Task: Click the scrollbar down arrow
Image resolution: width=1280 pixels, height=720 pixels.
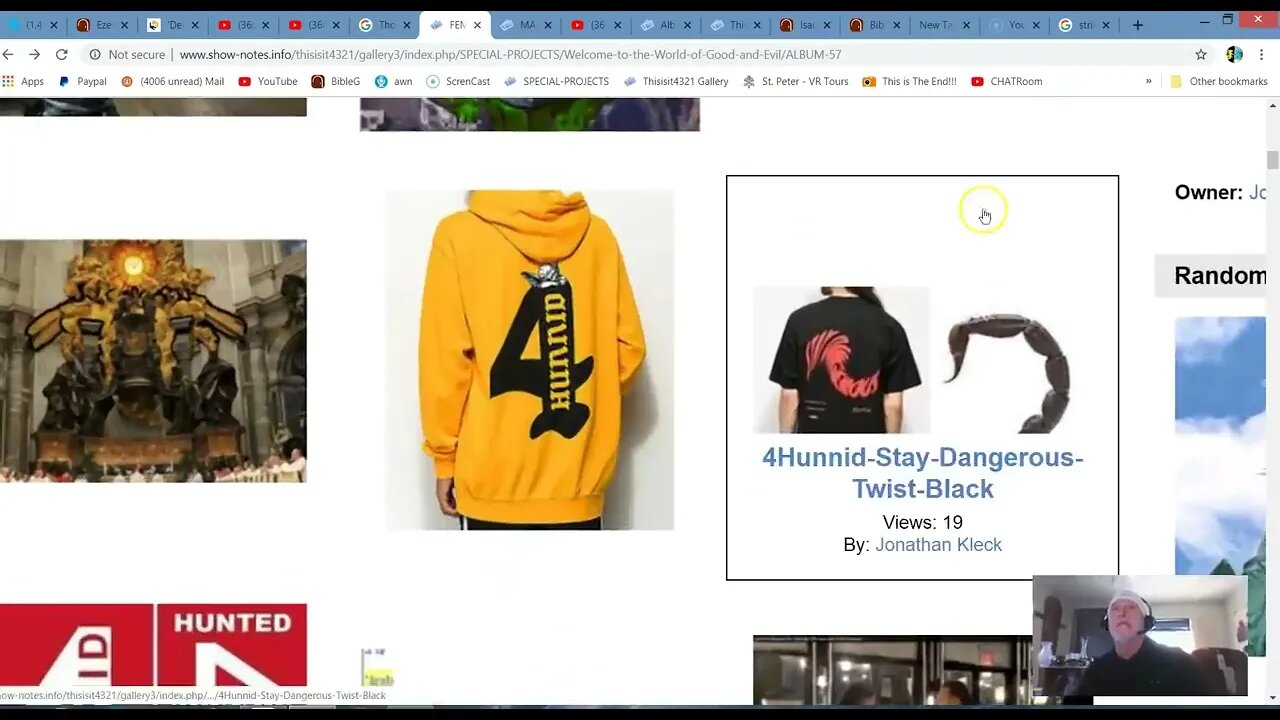Action: [x=1273, y=698]
